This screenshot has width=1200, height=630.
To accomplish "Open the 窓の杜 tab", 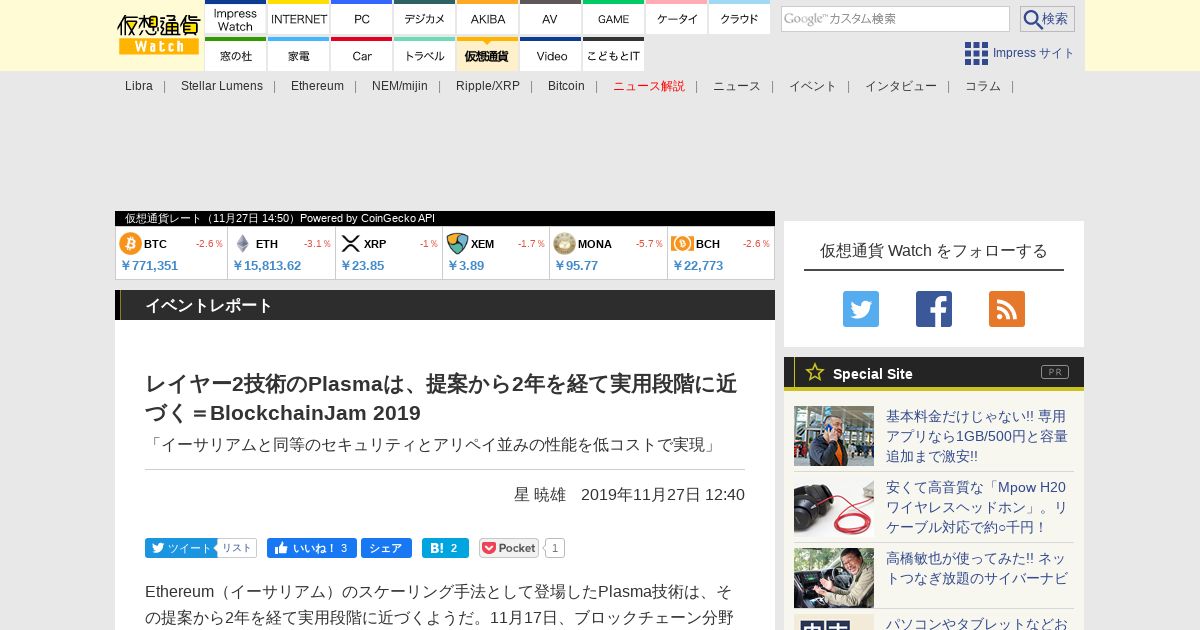I will pos(235,55).
